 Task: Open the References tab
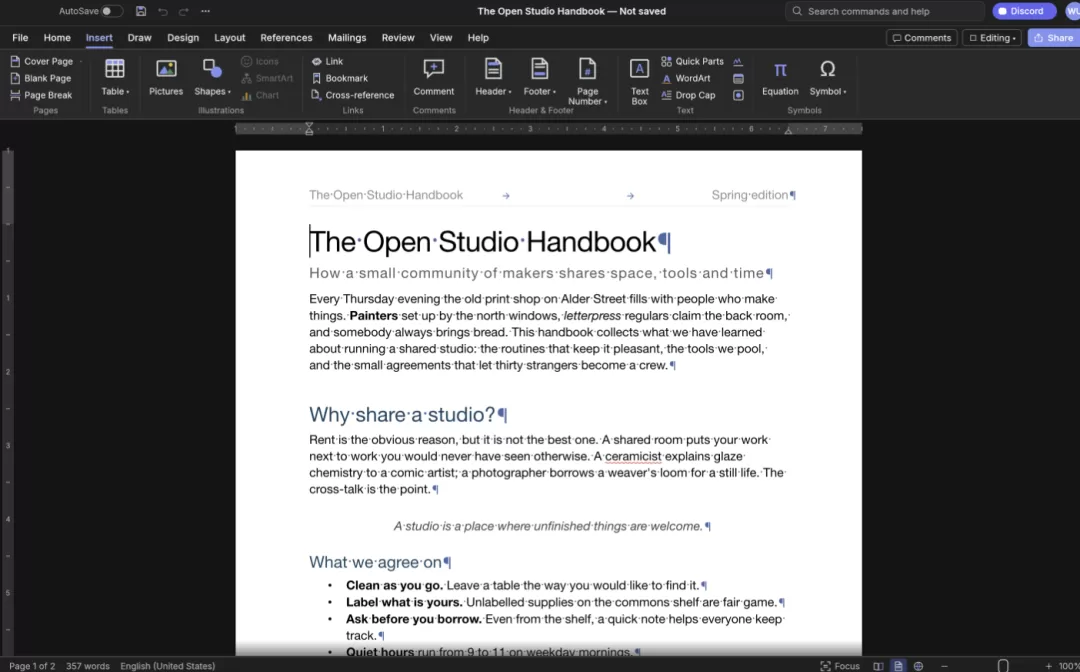[x=286, y=38]
